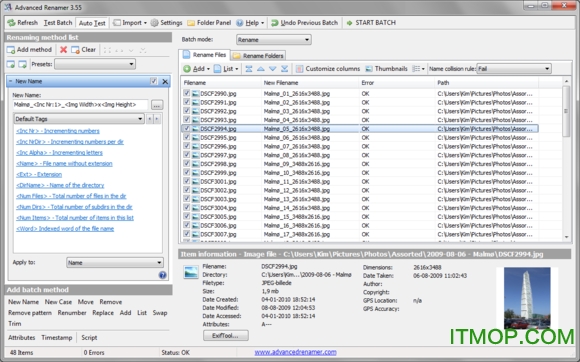Sort by New Filename column header
Image resolution: width=580 pixels, height=362 pixels.
click(309, 83)
